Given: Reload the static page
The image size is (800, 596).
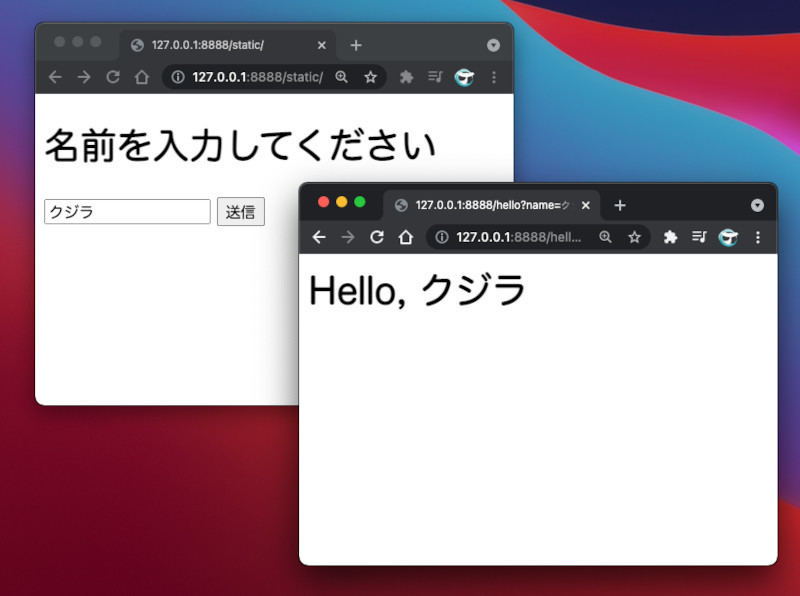Looking at the screenshot, I should pyautogui.click(x=113, y=77).
